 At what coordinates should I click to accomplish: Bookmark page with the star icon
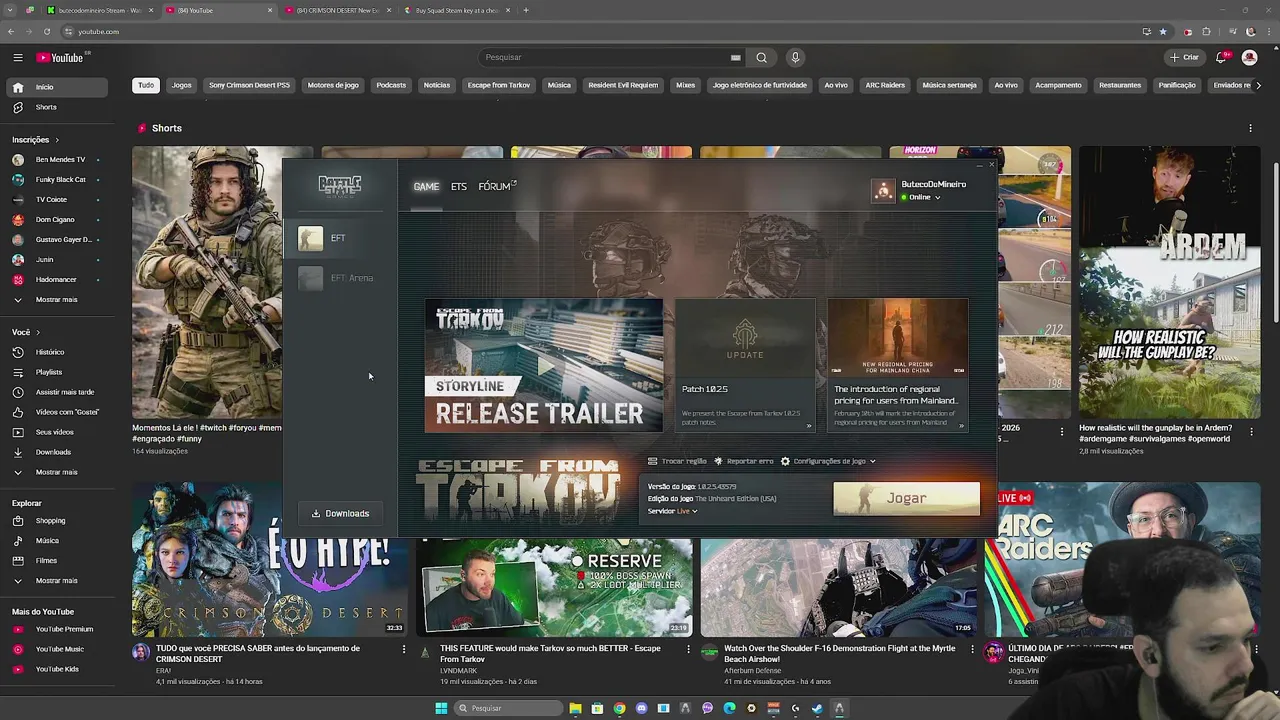1163,31
